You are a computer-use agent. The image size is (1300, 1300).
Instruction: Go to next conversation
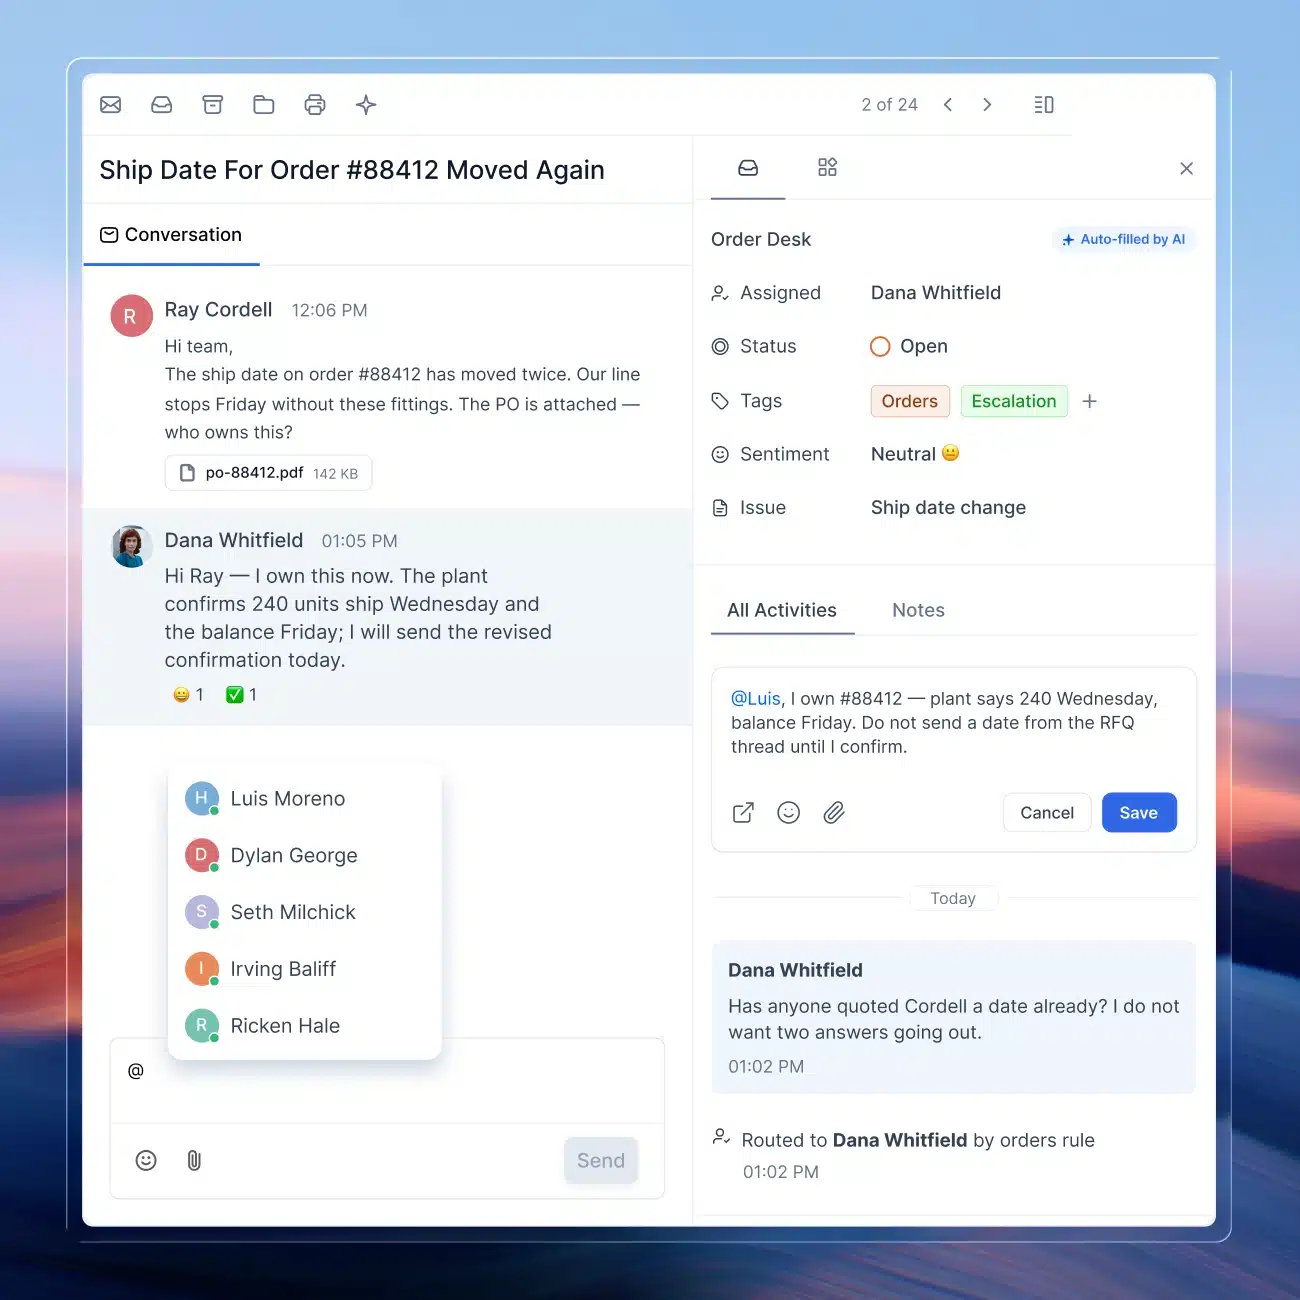[987, 105]
